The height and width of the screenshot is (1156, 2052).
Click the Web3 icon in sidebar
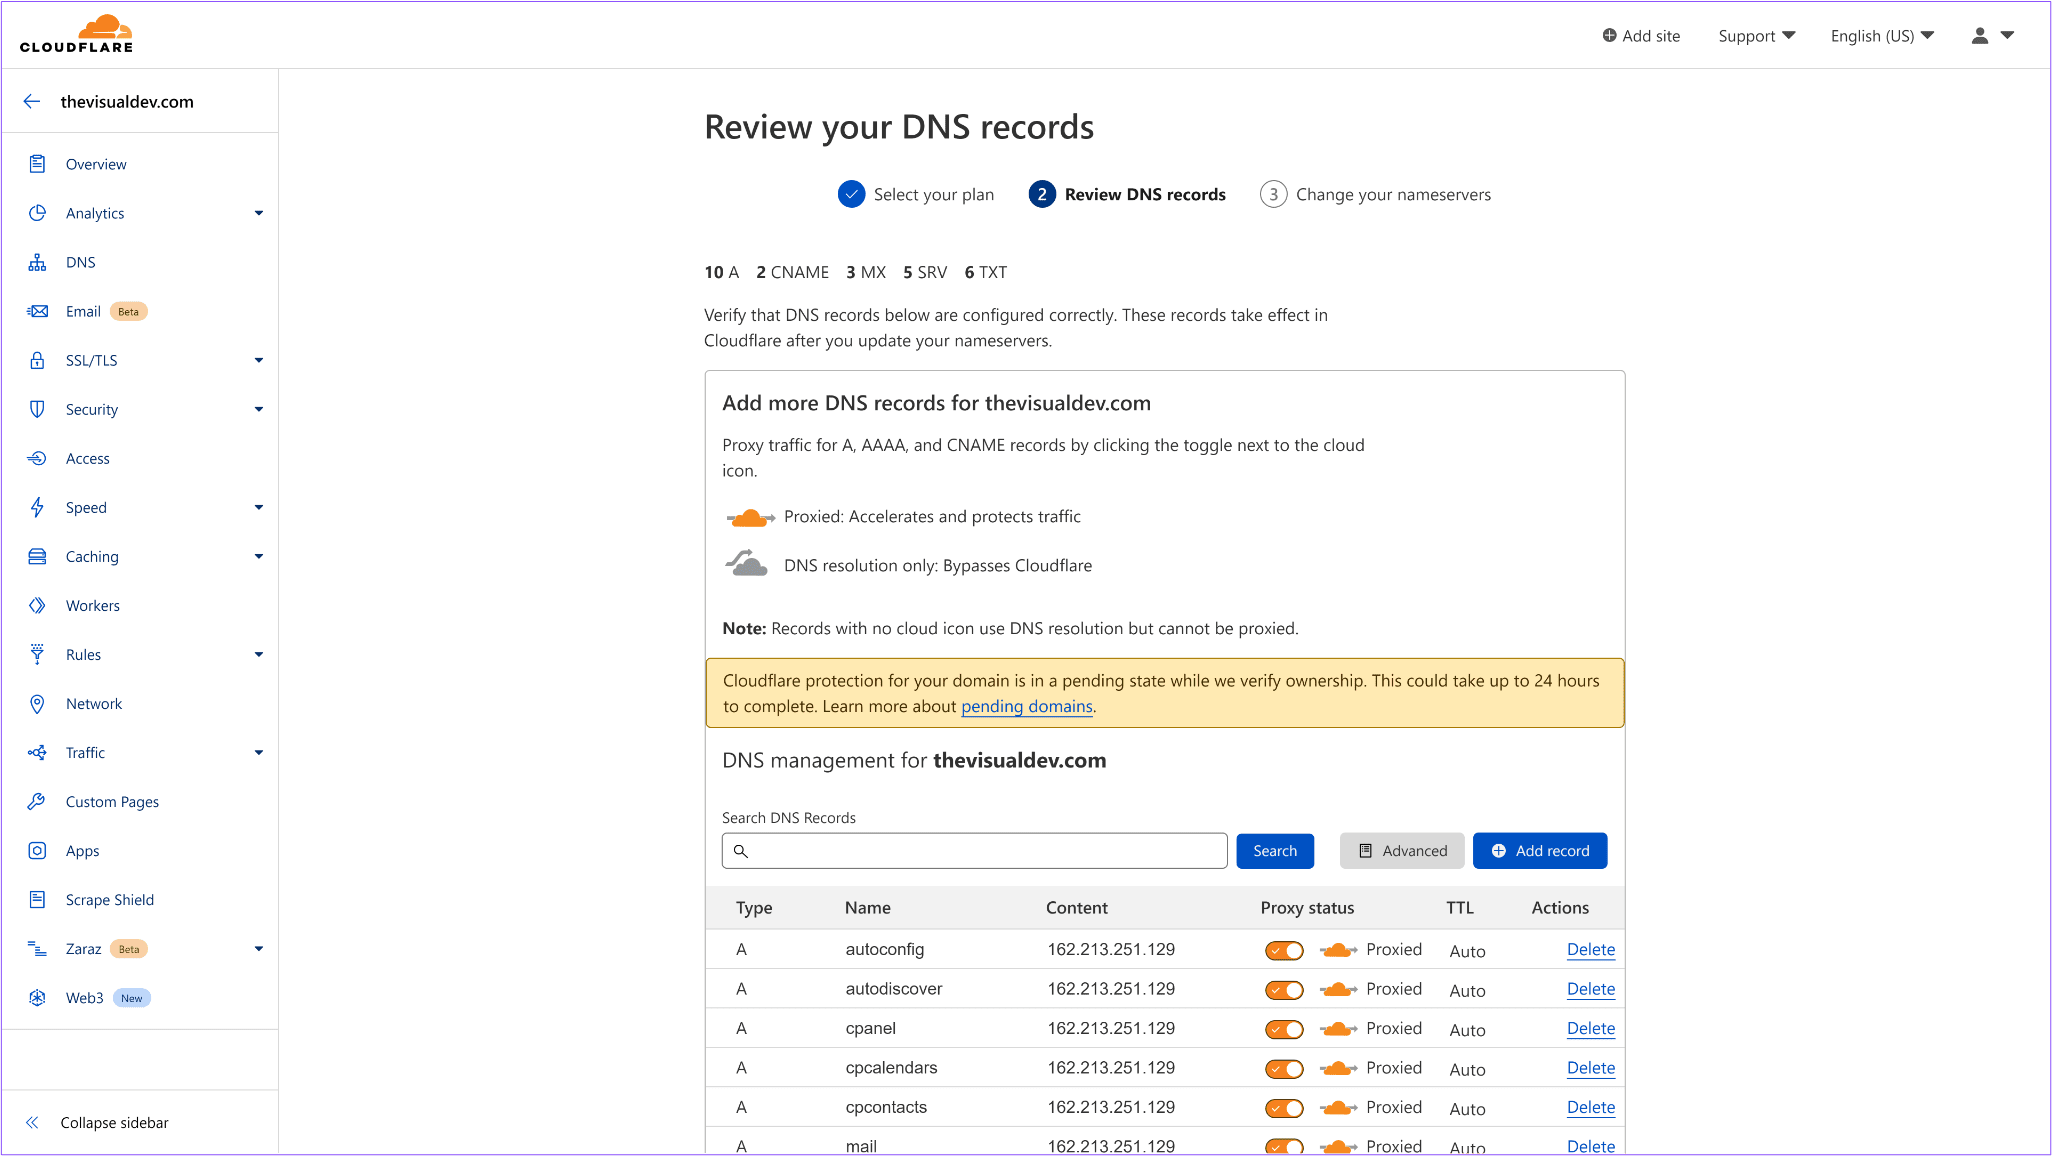tap(37, 997)
